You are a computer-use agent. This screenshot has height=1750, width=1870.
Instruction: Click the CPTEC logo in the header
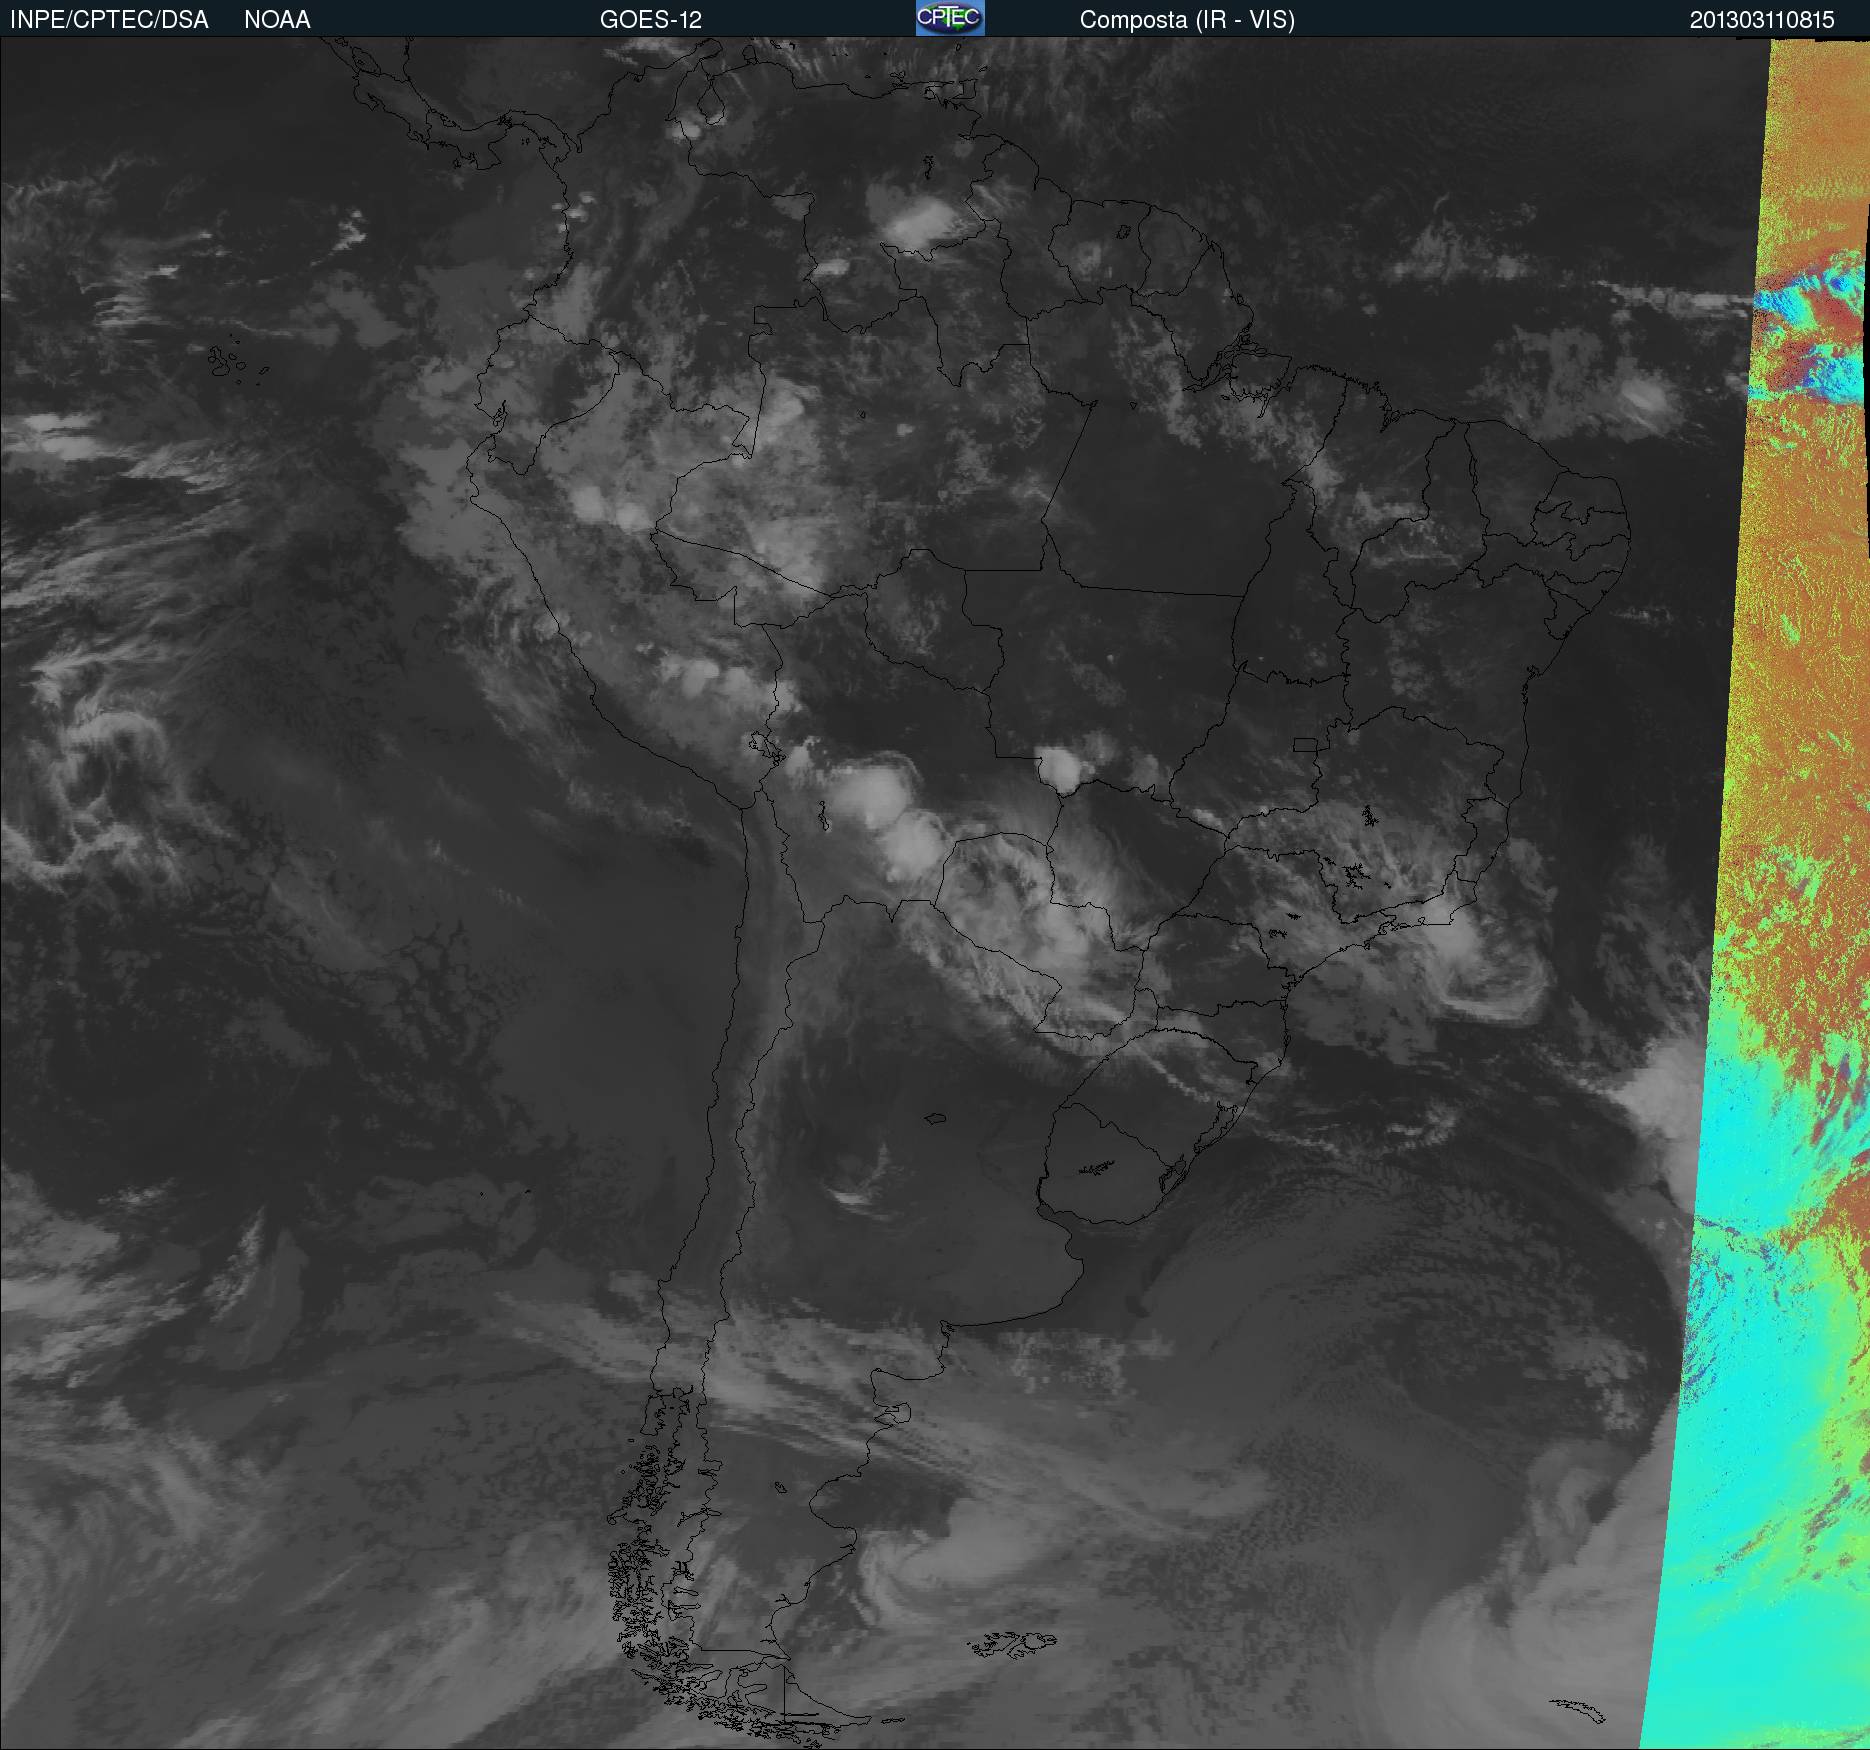pos(950,18)
